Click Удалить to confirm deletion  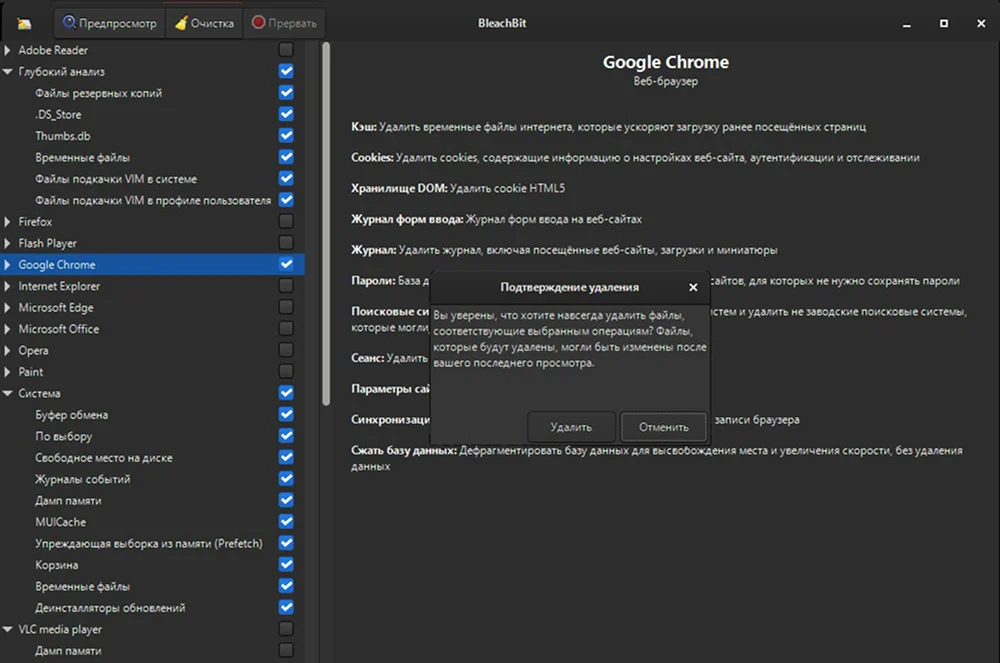point(571,427)
